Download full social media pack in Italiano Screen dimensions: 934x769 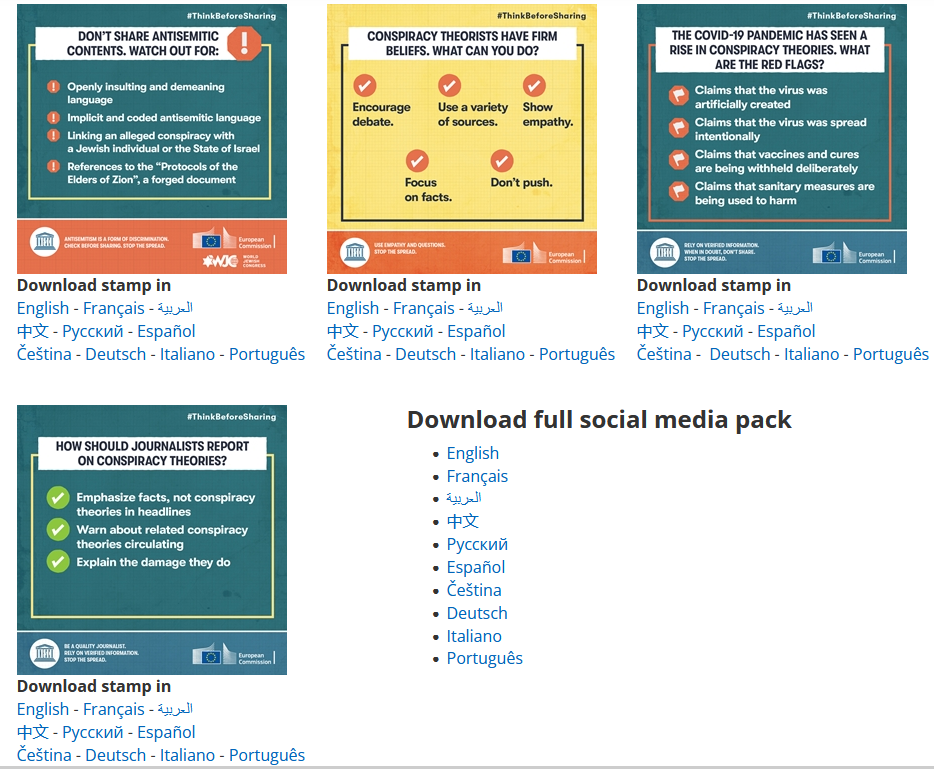click(x=474, y=636)
